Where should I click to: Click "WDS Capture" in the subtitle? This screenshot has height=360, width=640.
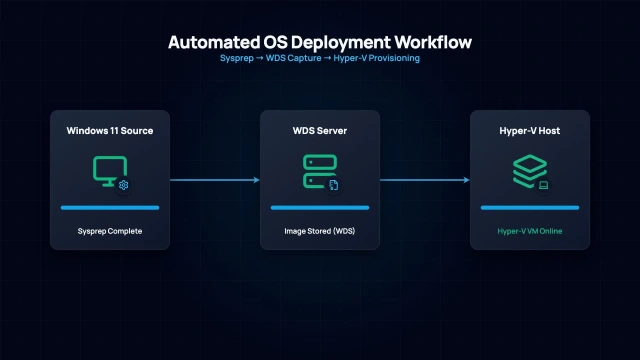coord(293,58)
